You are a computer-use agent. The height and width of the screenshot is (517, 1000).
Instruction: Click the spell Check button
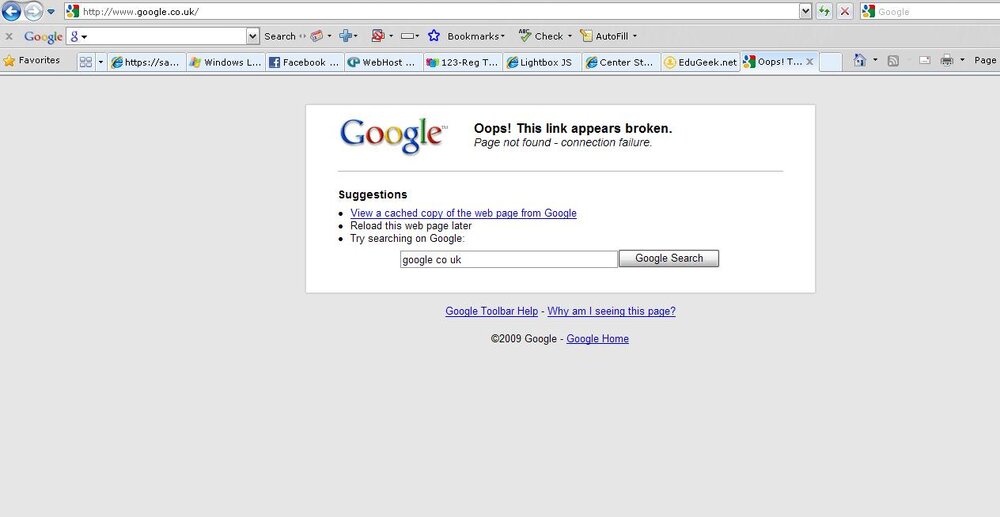541,36
